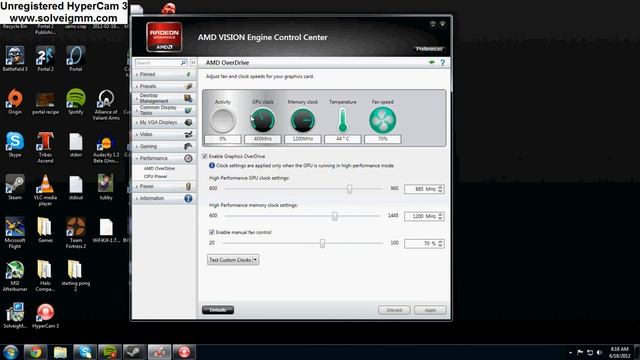Open the Test Custom Clocks dropdown arrow
This screenshot has height=360, width=640.
point(255,260)
